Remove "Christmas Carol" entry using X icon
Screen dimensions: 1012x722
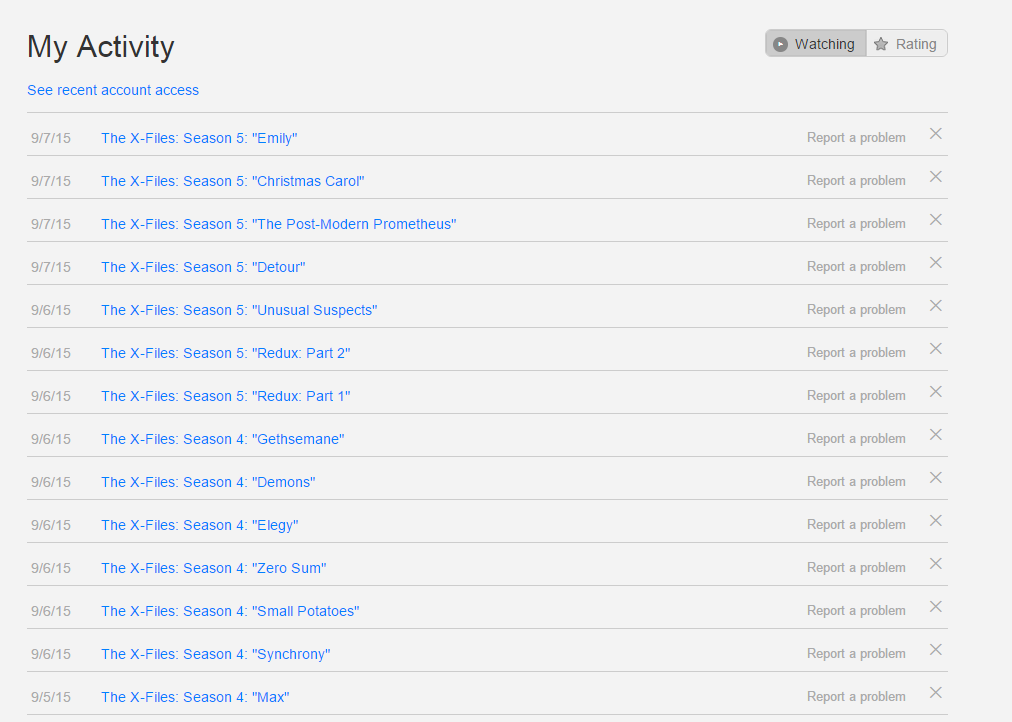click(x=935, y=177)
